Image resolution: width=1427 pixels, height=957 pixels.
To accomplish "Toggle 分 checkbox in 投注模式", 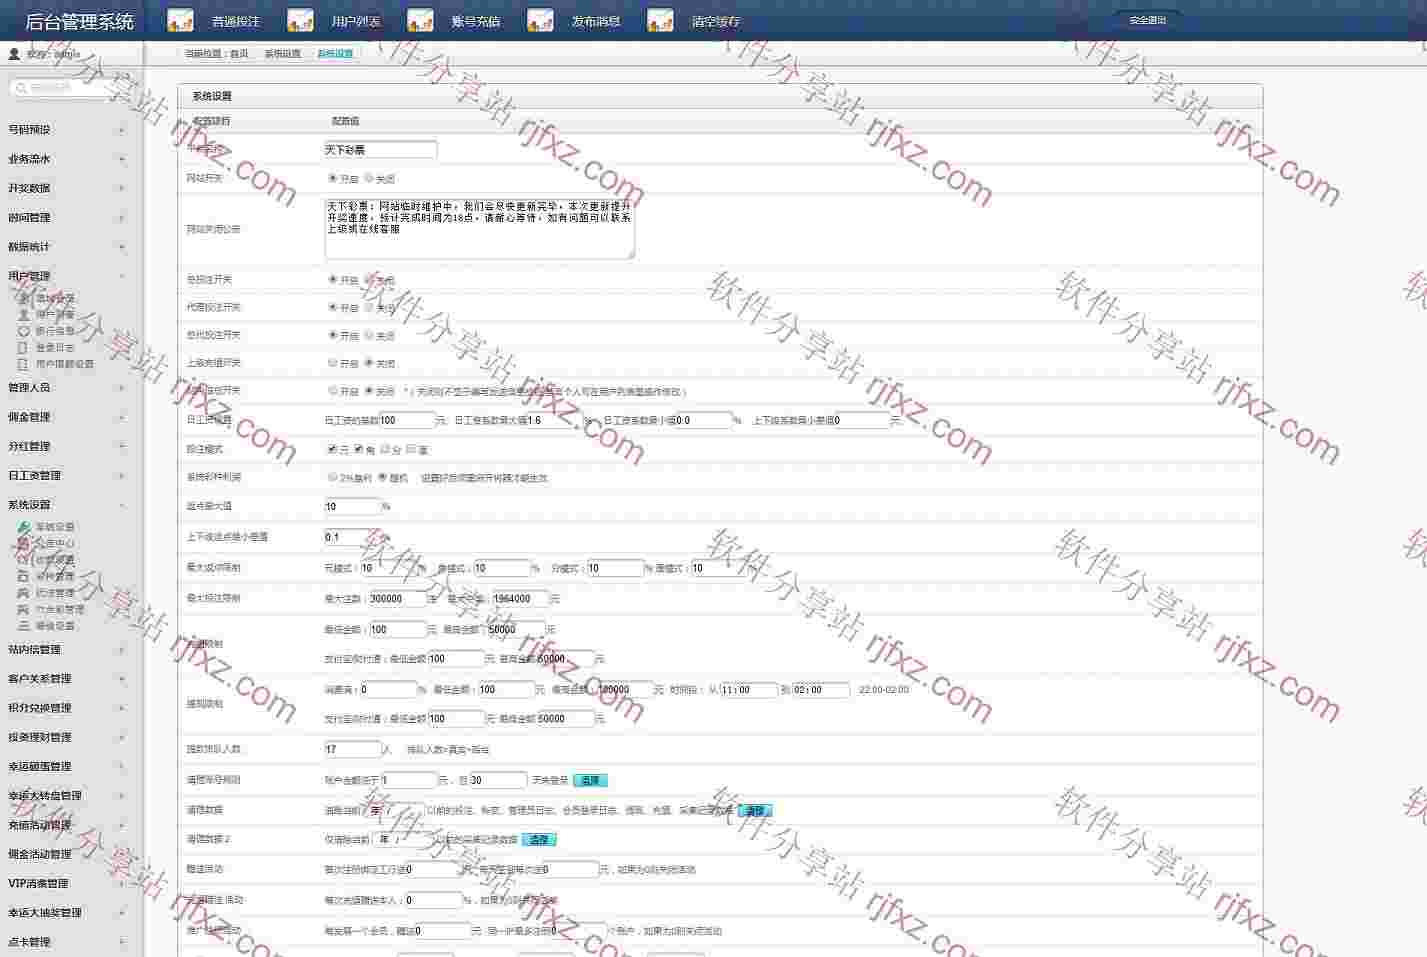I will click(x=385, y=449).
